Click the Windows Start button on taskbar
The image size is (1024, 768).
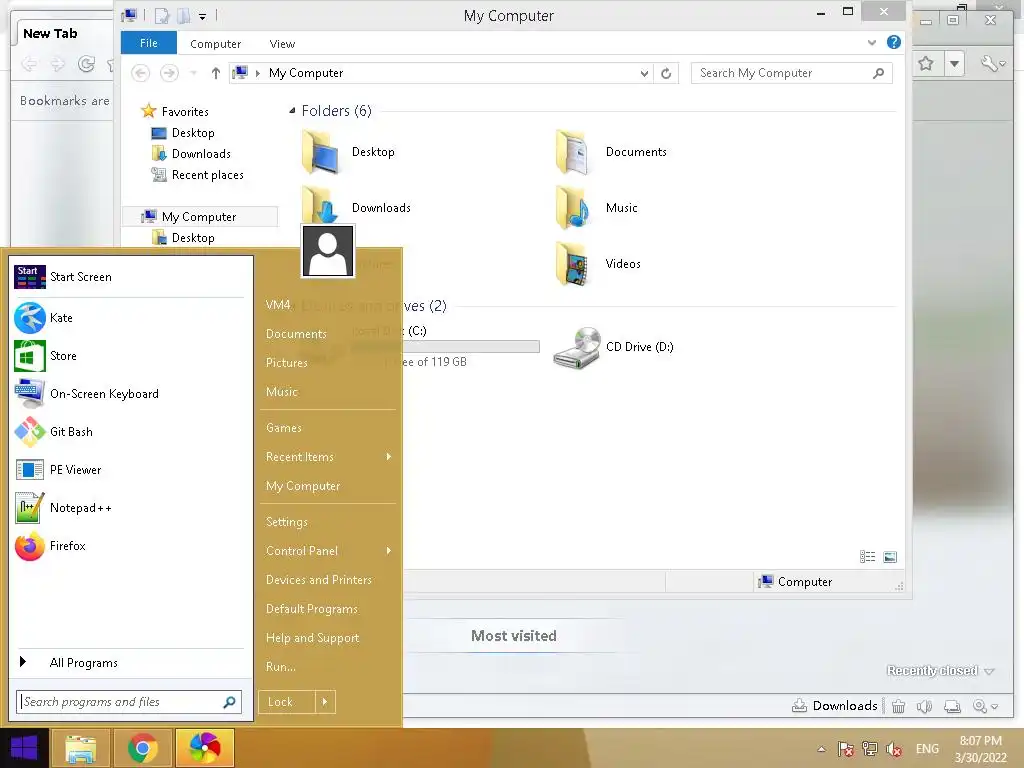(24, 748)
